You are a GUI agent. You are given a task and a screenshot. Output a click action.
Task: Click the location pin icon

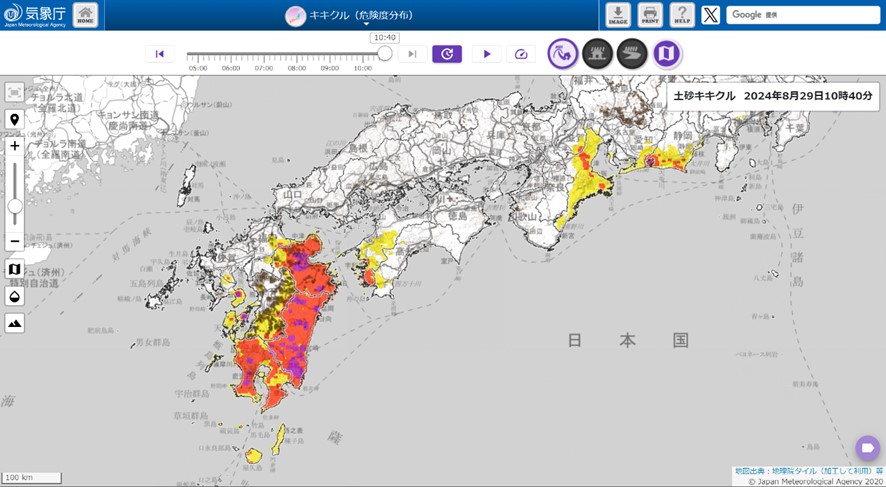tap(15, 120)
